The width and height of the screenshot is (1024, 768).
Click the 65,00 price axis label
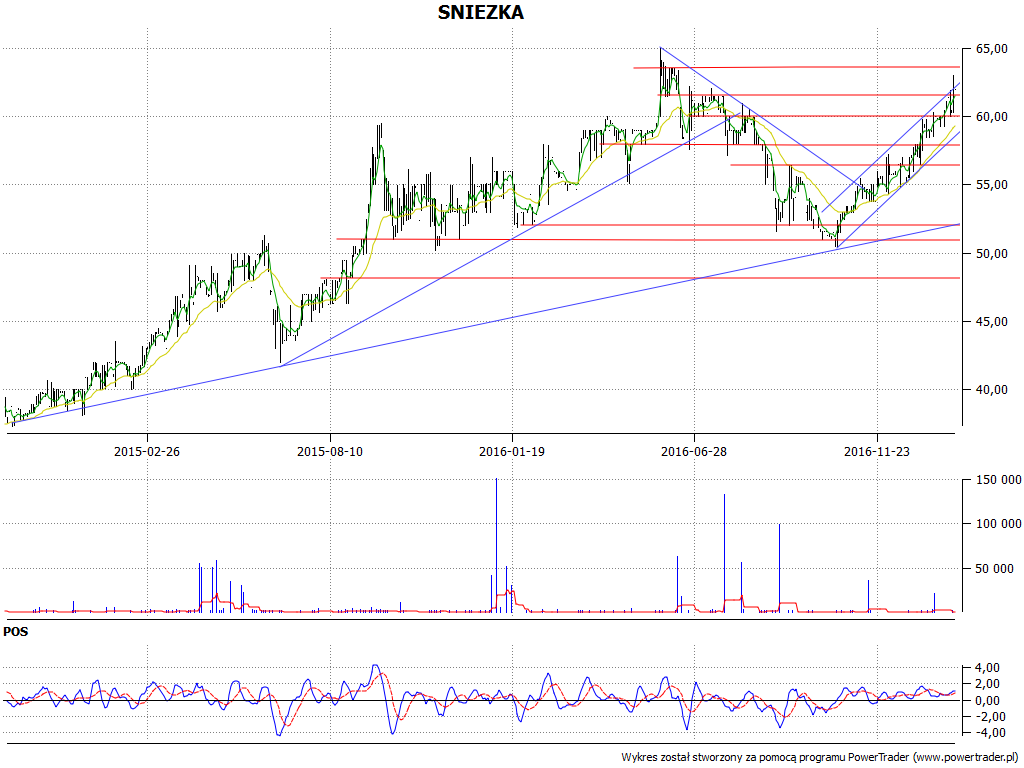point(991,49)
